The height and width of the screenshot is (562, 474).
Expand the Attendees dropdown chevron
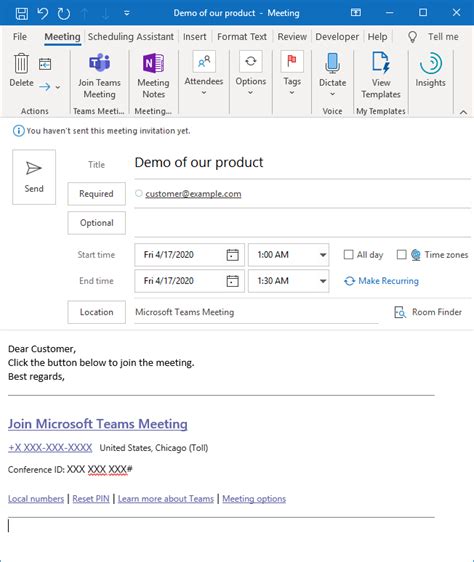coord(204,93)
